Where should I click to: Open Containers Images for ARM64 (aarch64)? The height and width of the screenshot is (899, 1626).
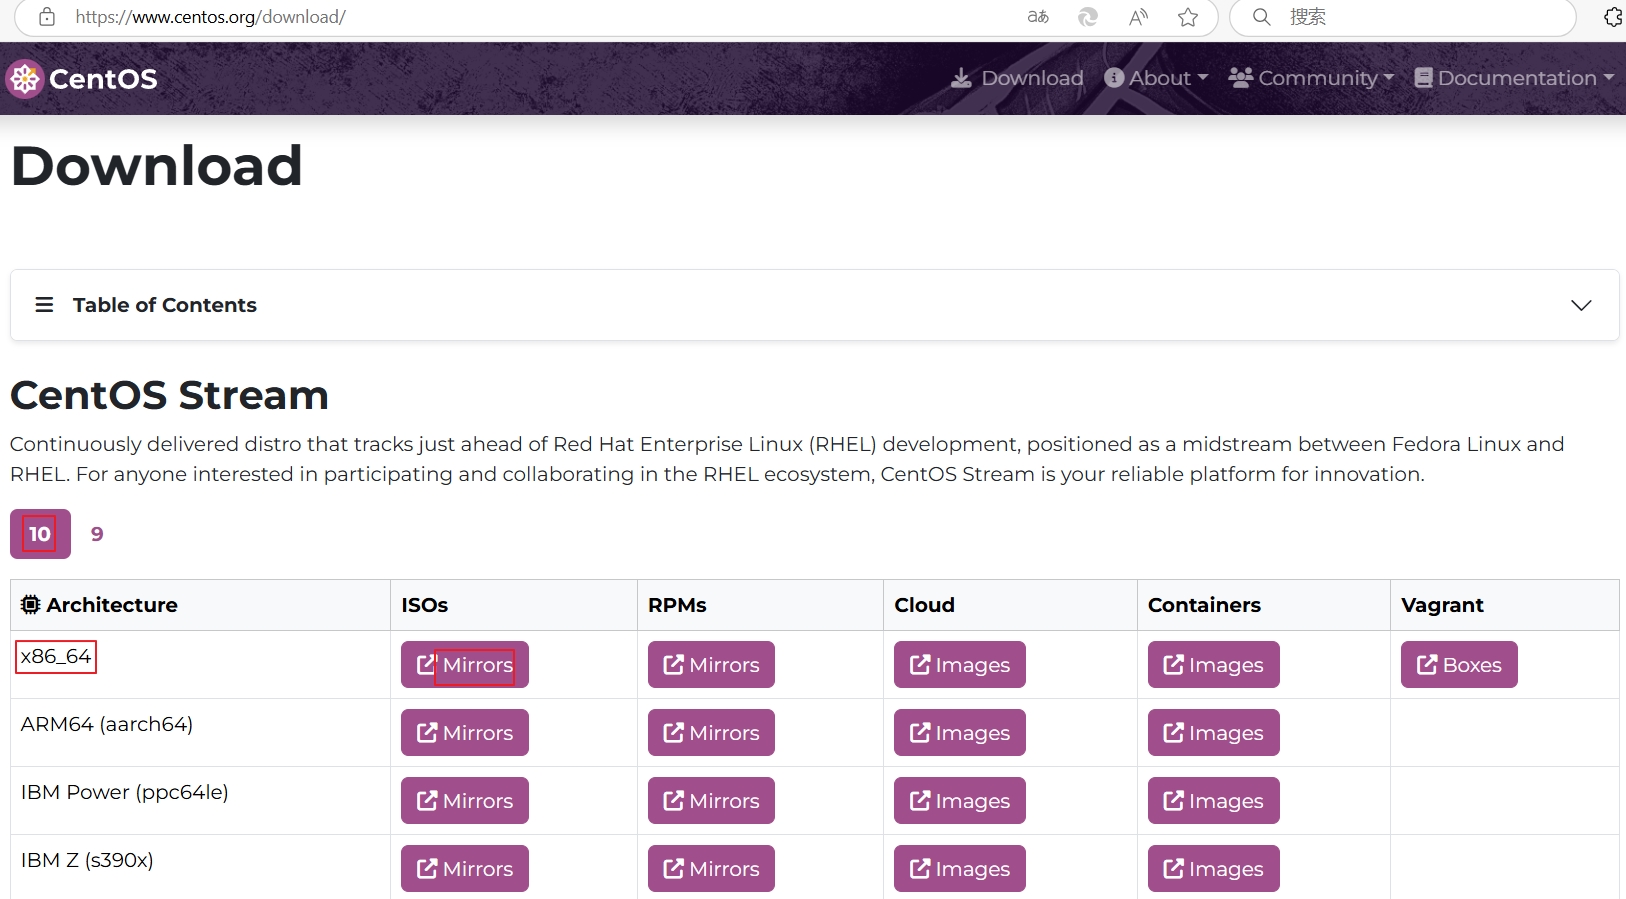pyautogui.click(x=1214, y=733)
